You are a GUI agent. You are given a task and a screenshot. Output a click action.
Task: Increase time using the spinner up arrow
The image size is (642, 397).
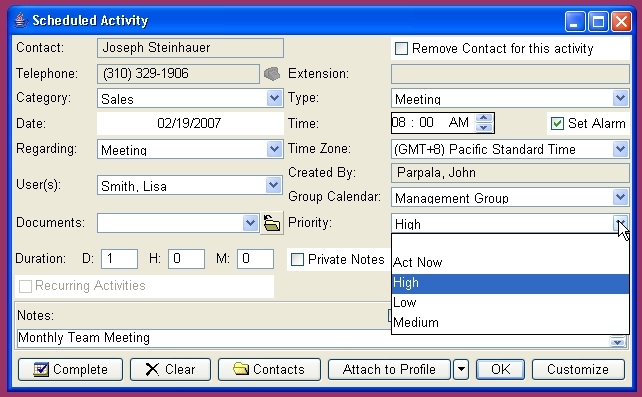[x=484, y=118]
